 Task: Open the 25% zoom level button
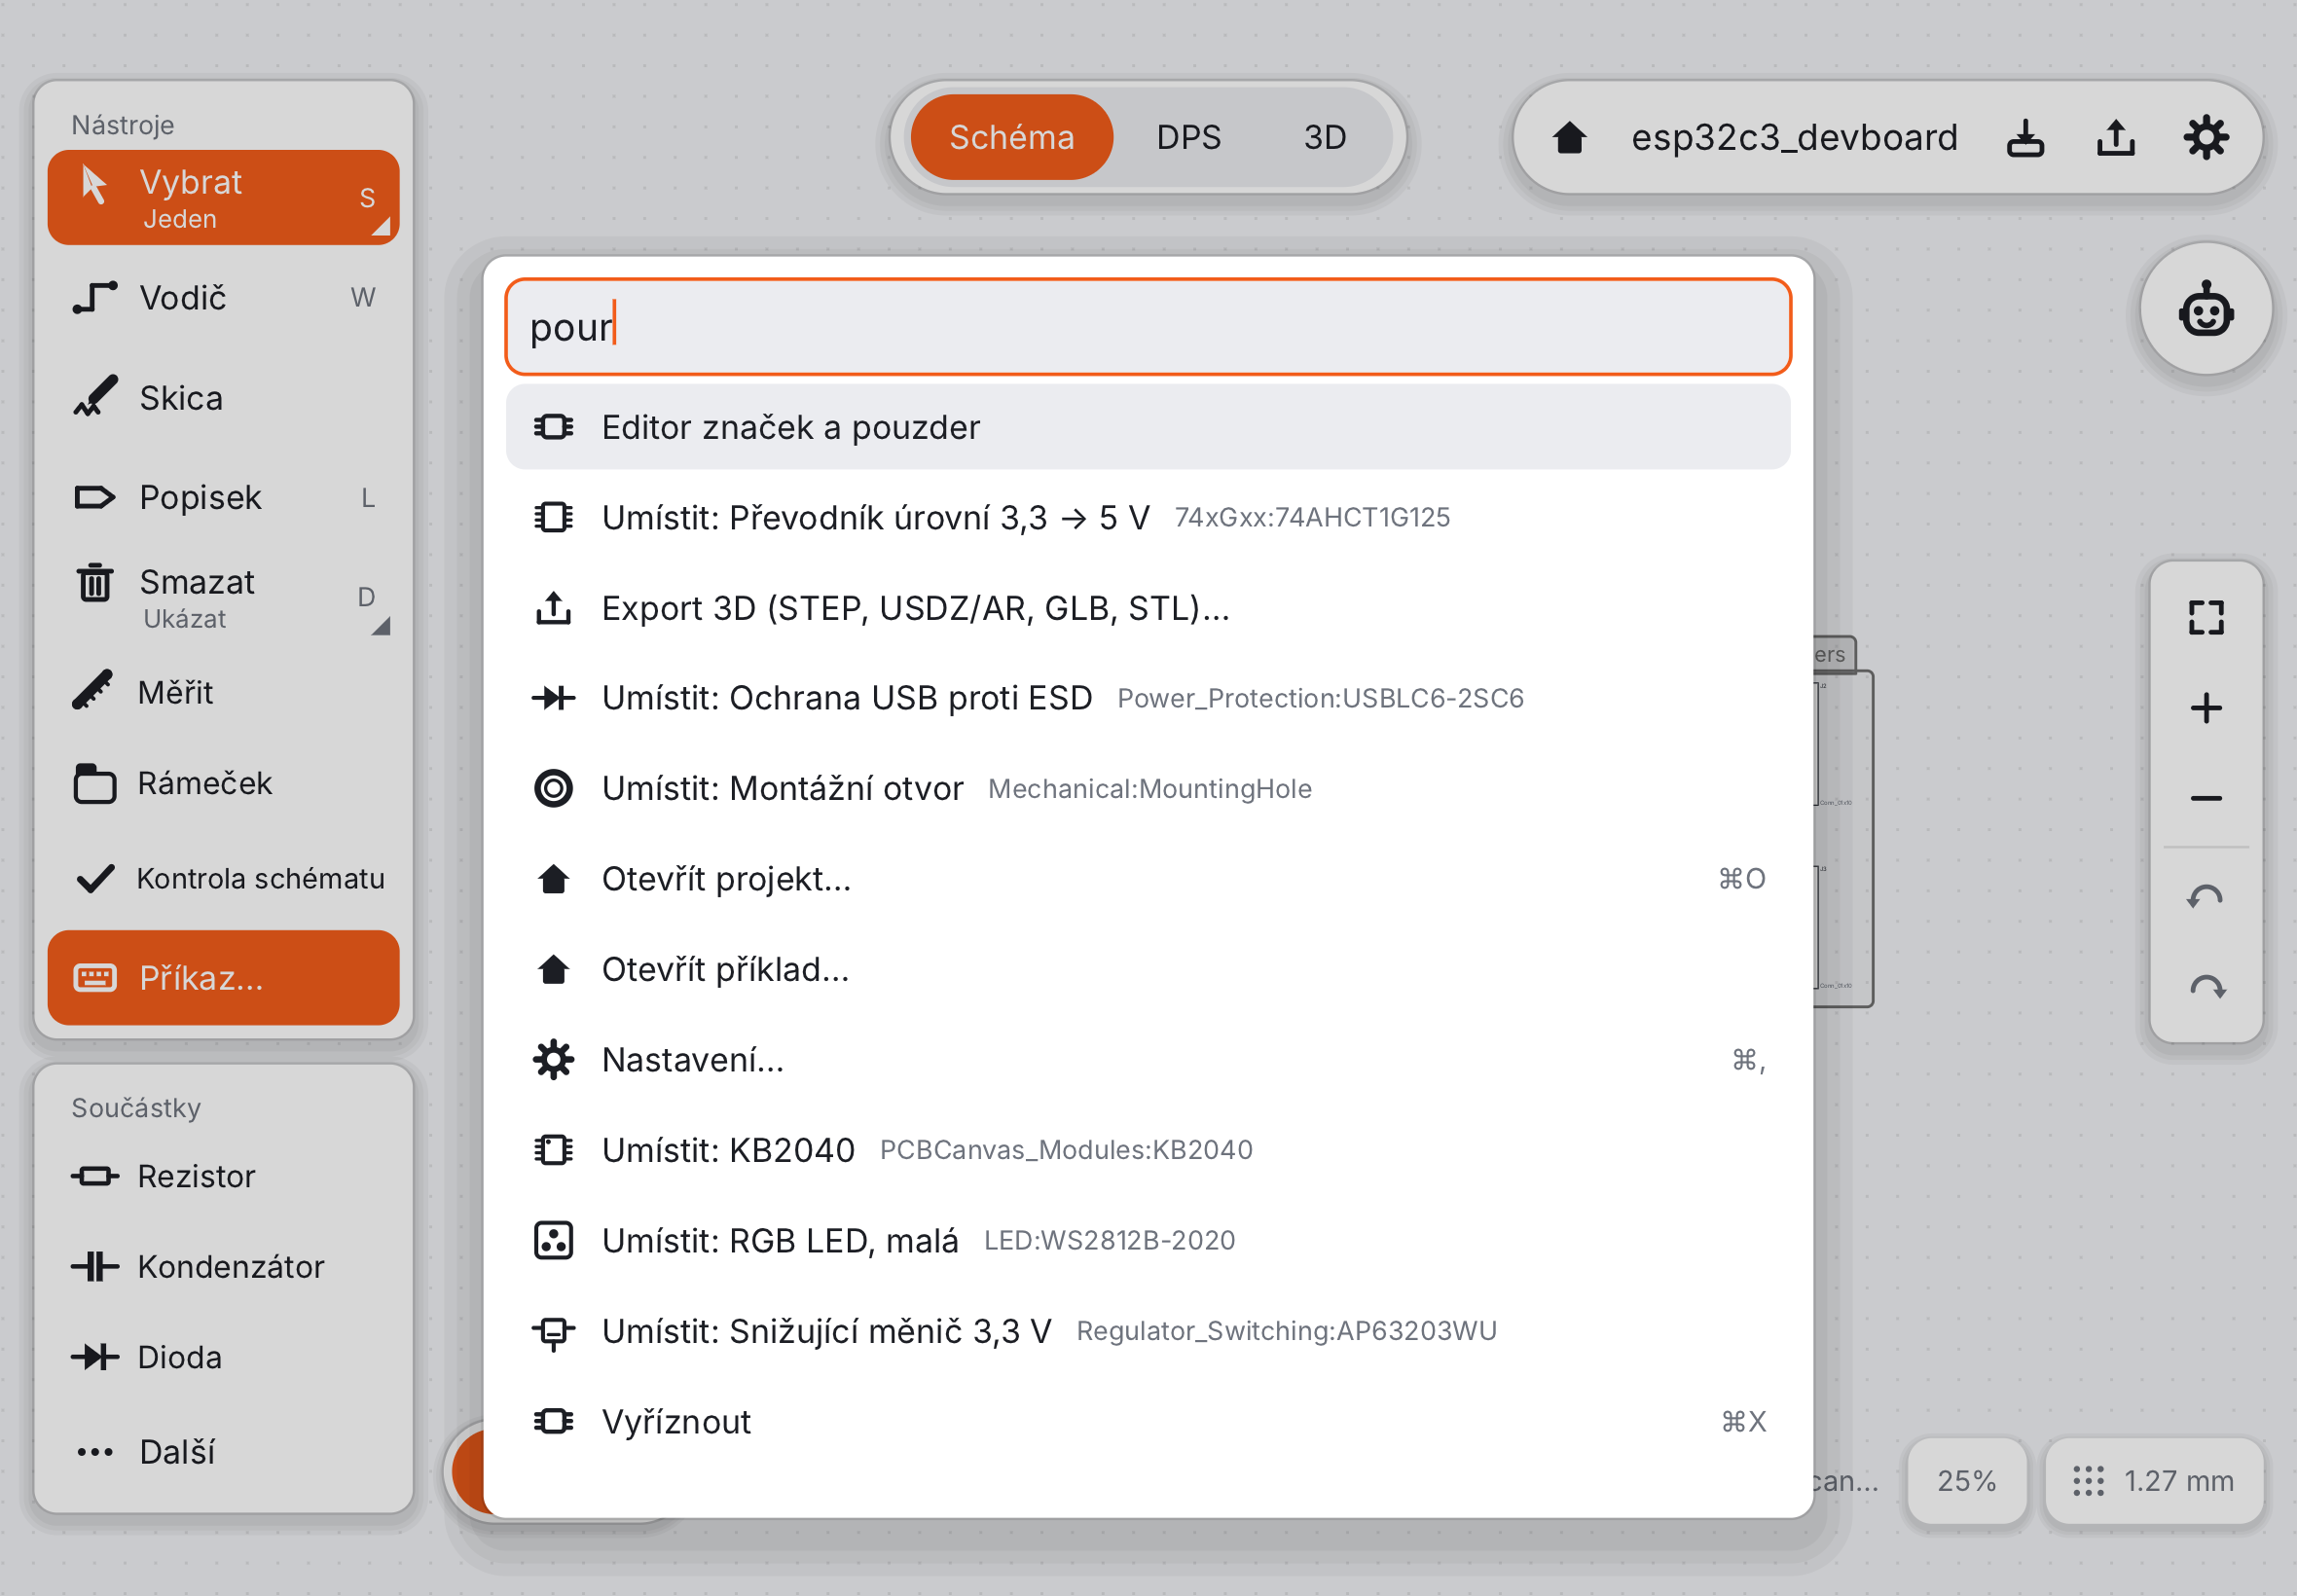[x=1966, y=1480]
